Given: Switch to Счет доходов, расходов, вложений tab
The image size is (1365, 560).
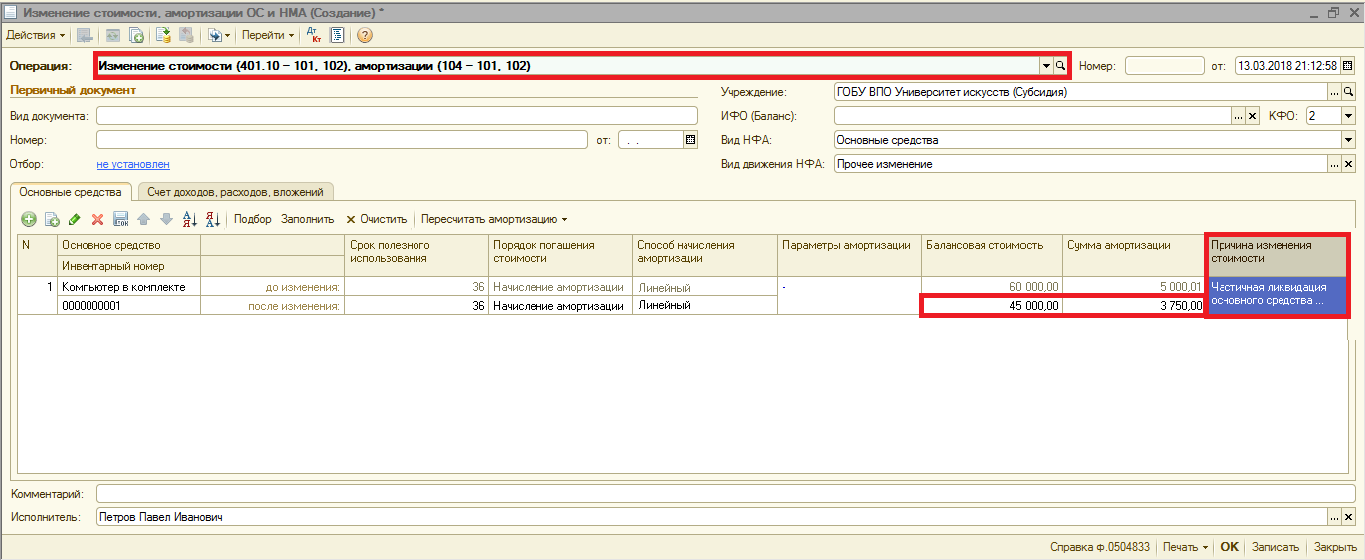Looking at the screenshot, I should click(x=236, y=191).
